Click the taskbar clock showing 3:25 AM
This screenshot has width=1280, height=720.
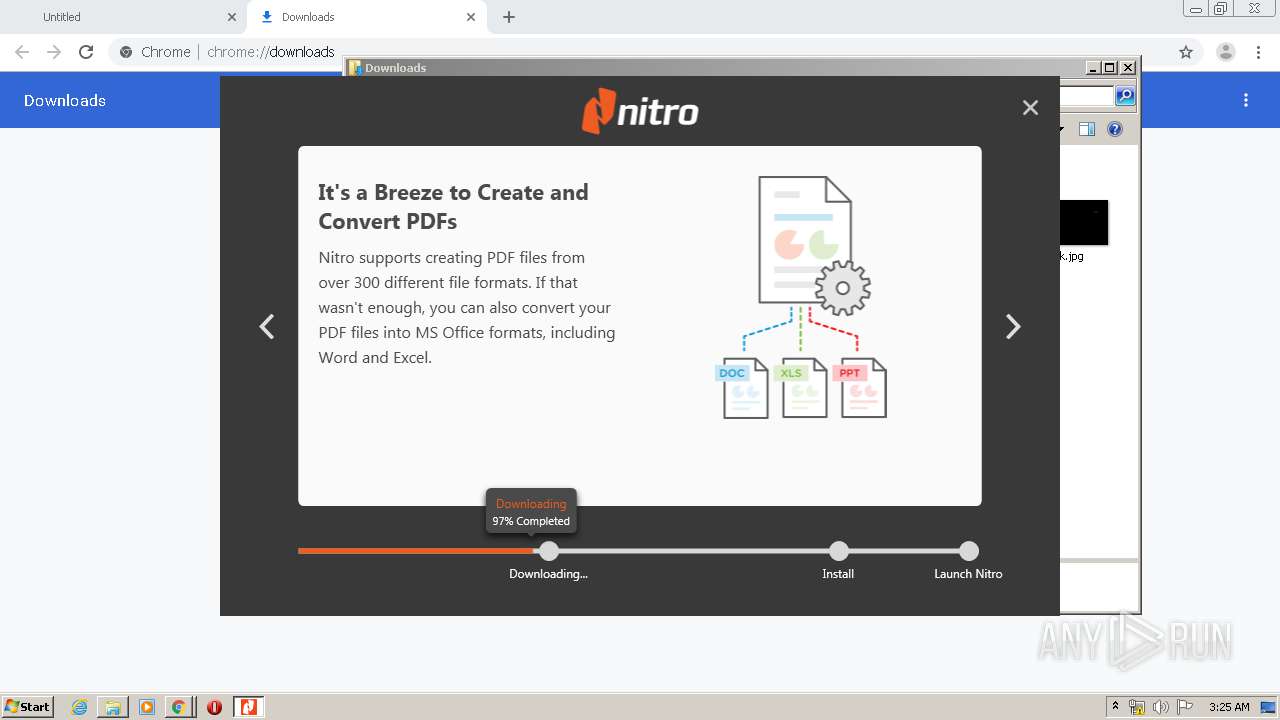tap(1229, 707)
